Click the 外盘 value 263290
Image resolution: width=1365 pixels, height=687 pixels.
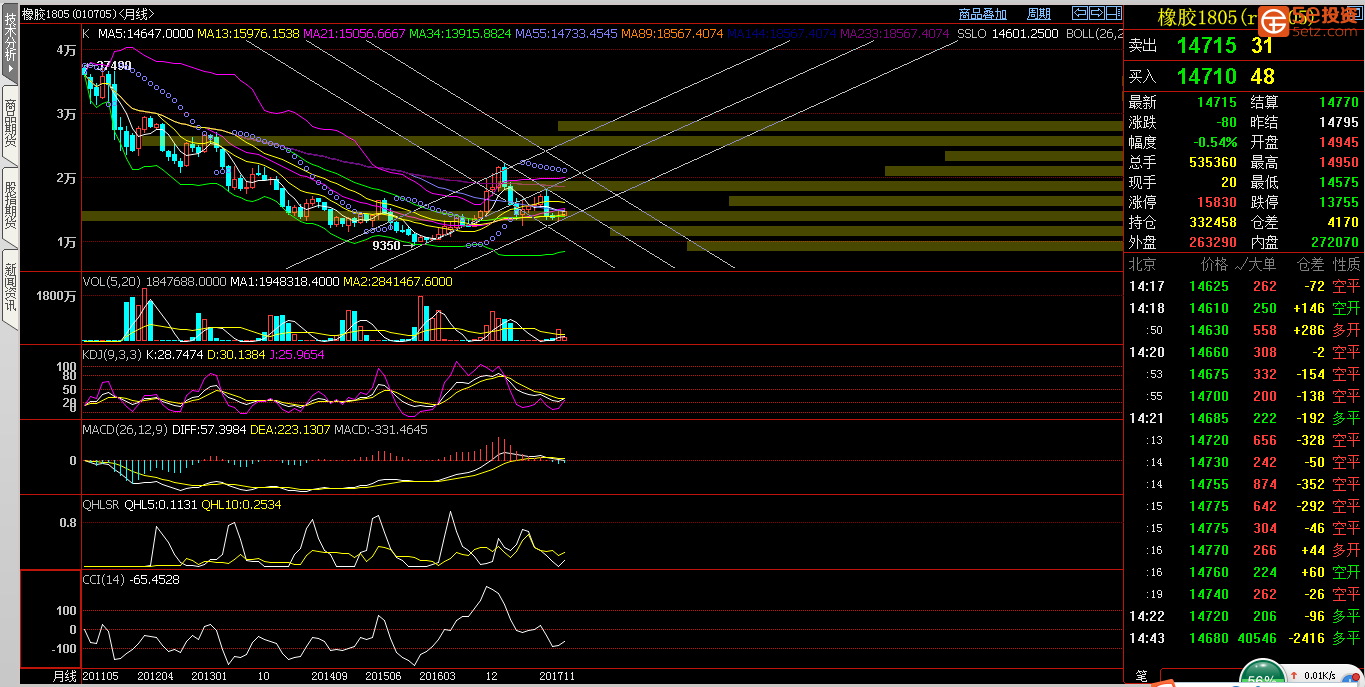(x=1213, y=242)
